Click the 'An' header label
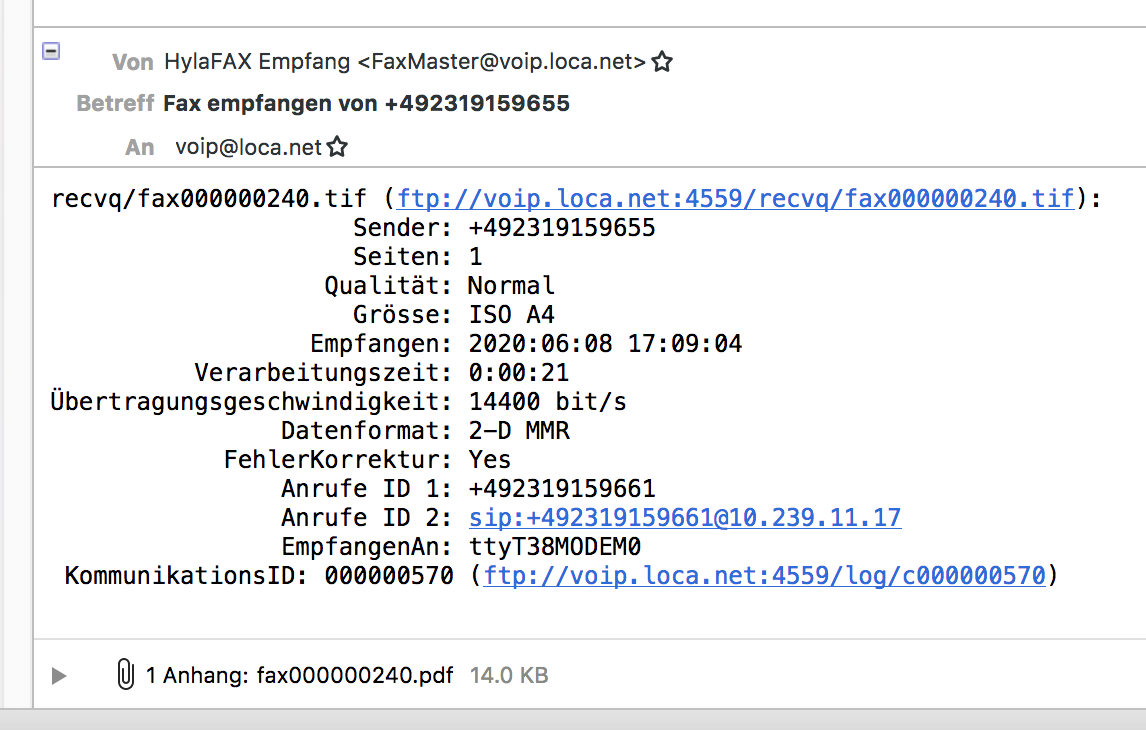1146x730 pixels. [x=140, y=148]
